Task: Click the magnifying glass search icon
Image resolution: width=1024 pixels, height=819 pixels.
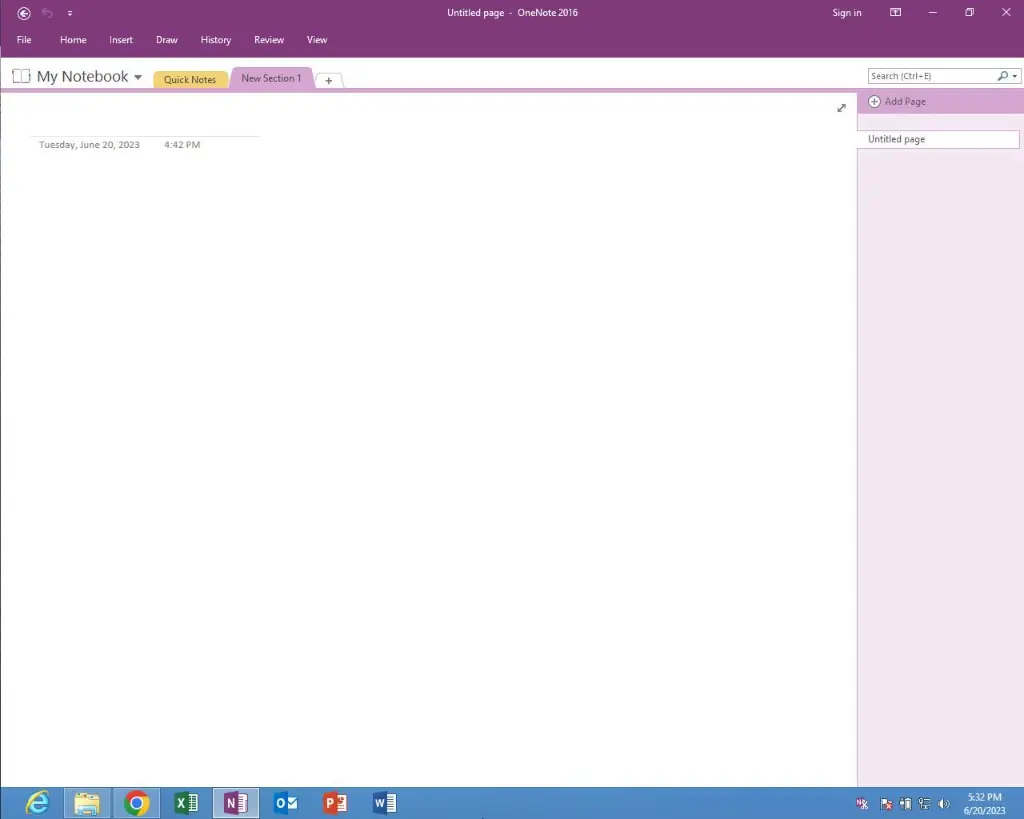Action: 1003,76
